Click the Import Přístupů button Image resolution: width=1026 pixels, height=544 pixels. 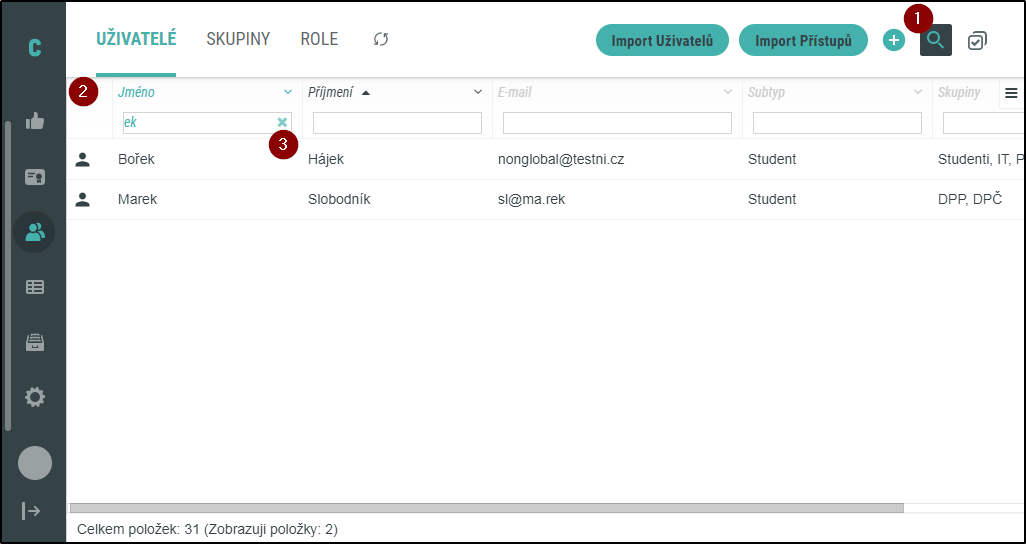[x=803, y=41]
